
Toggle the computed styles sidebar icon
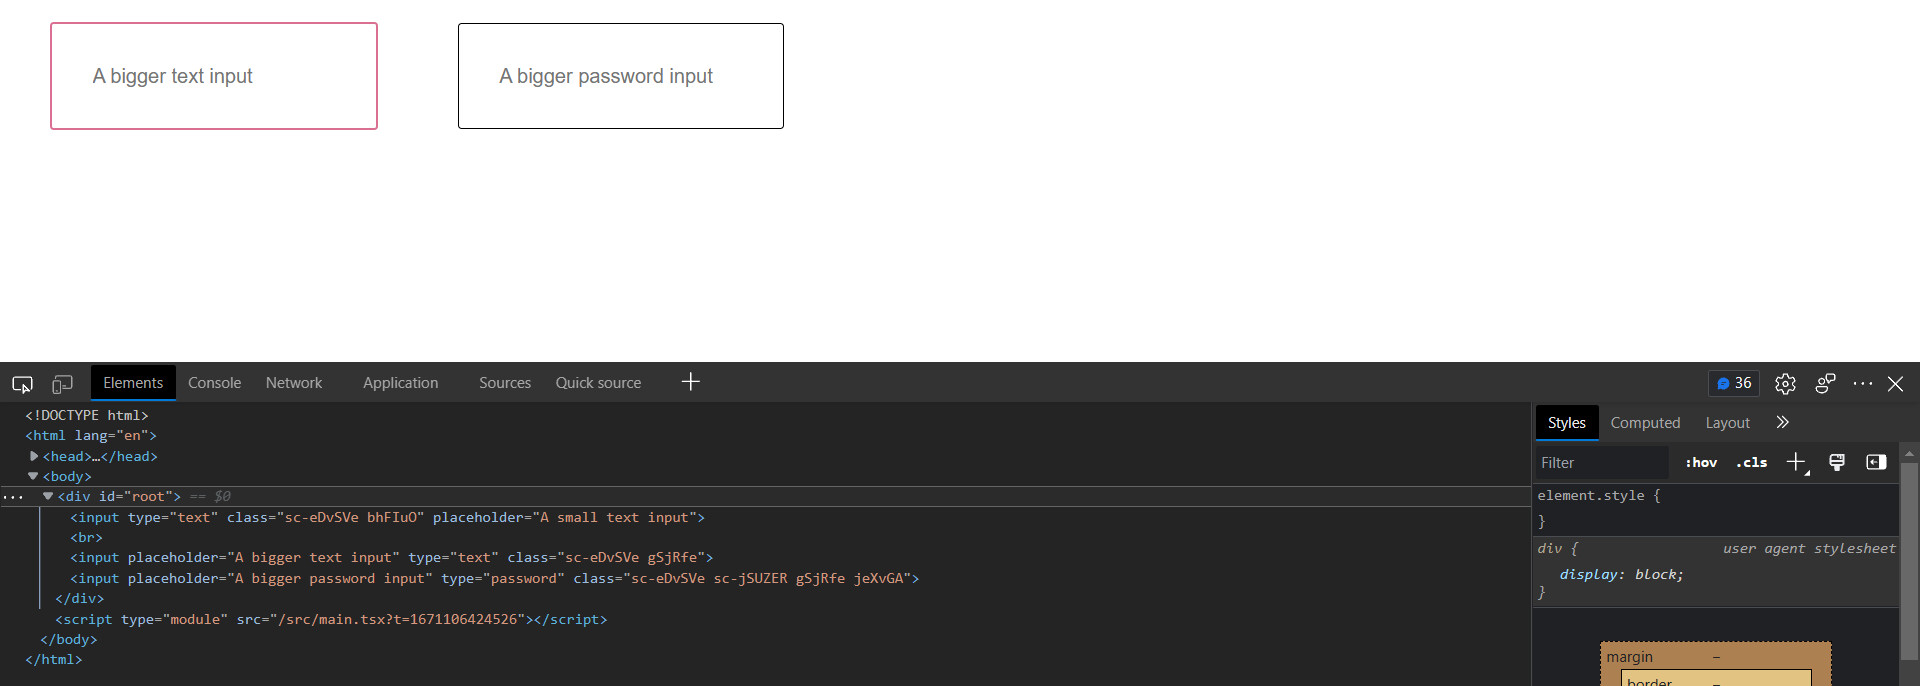click(x=1876, y=462)
